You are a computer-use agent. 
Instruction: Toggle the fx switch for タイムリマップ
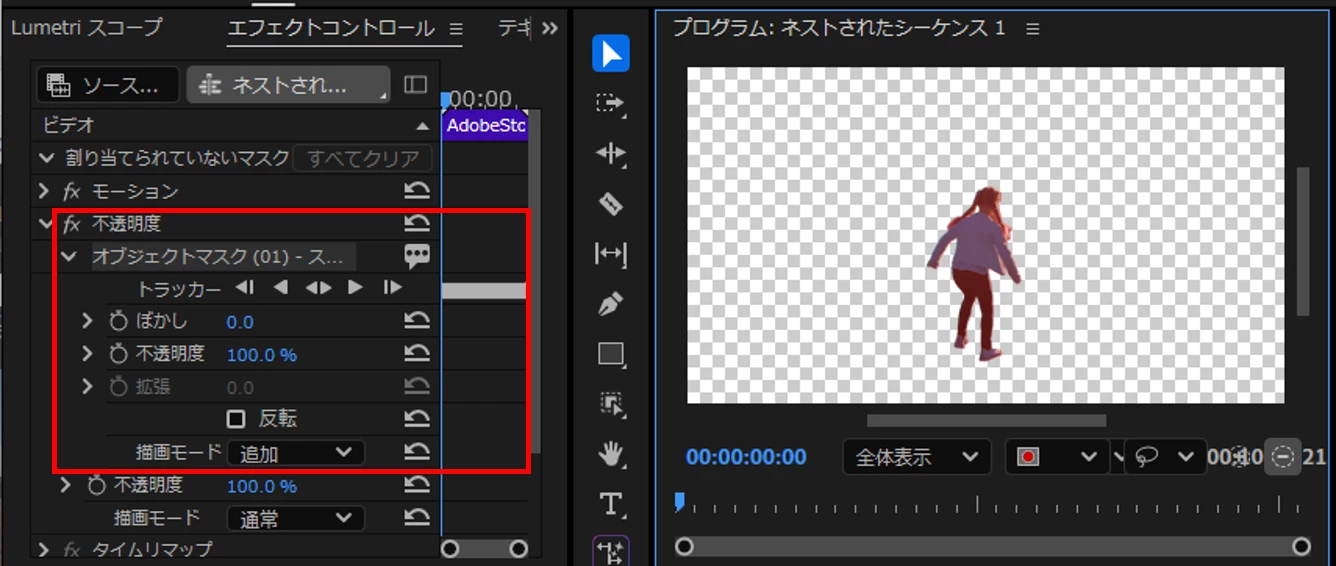pyautogui.click(x=71, y=549)
